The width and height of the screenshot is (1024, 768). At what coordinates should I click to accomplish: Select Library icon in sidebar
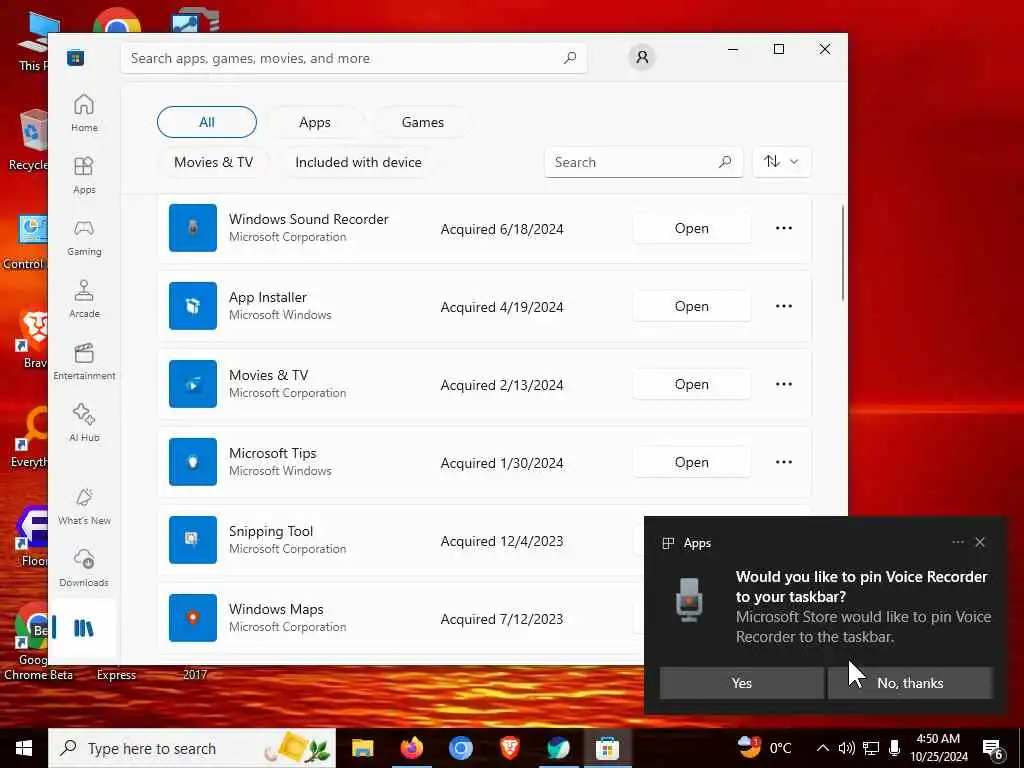pyautogui.click(x=84, y=628)
